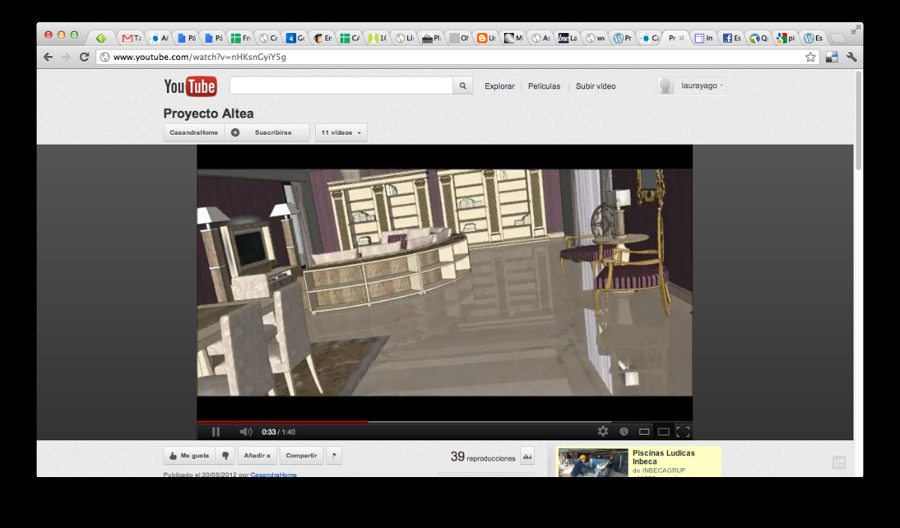The width and height of the screenshot is (900, 528).
Task: Open the player settings gear
Action: pyautogui.click(x=603, y=432)
